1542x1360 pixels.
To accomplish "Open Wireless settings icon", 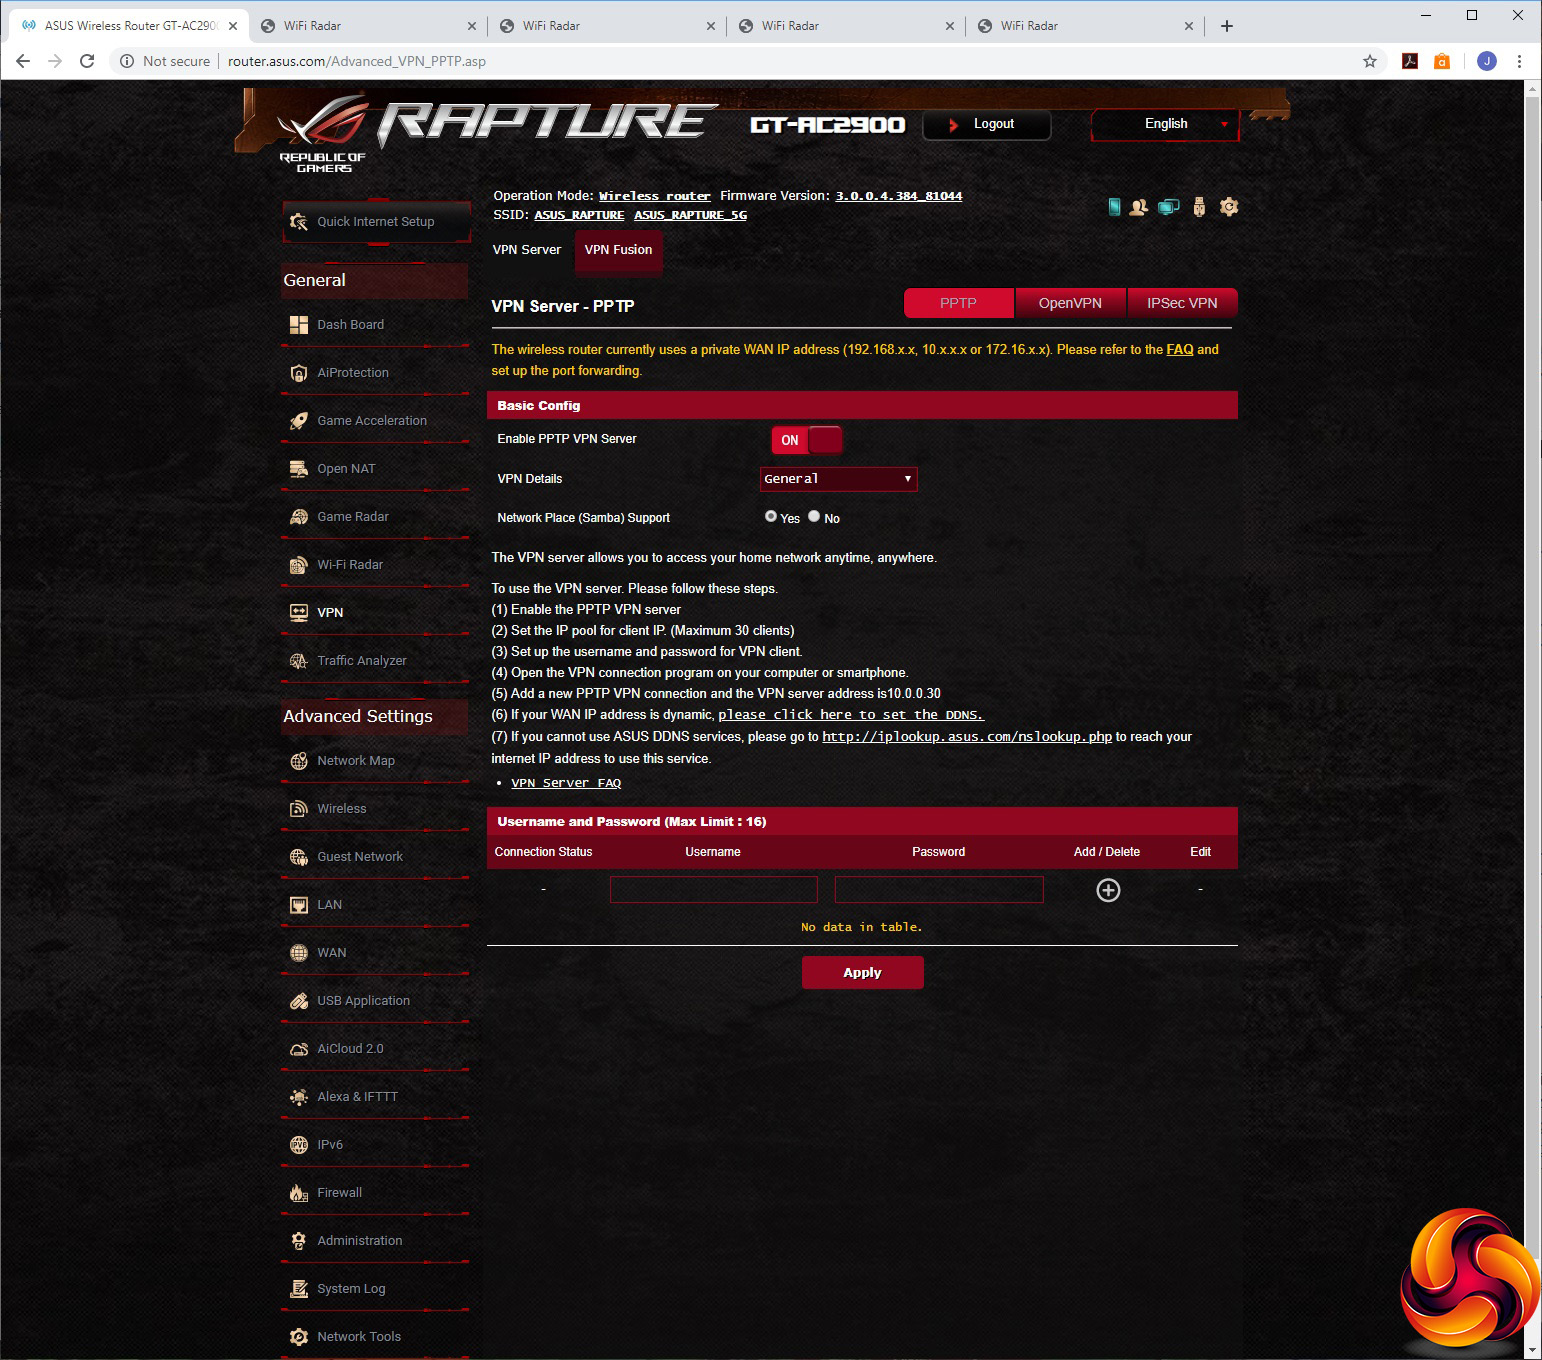I will tap(298, 809).
